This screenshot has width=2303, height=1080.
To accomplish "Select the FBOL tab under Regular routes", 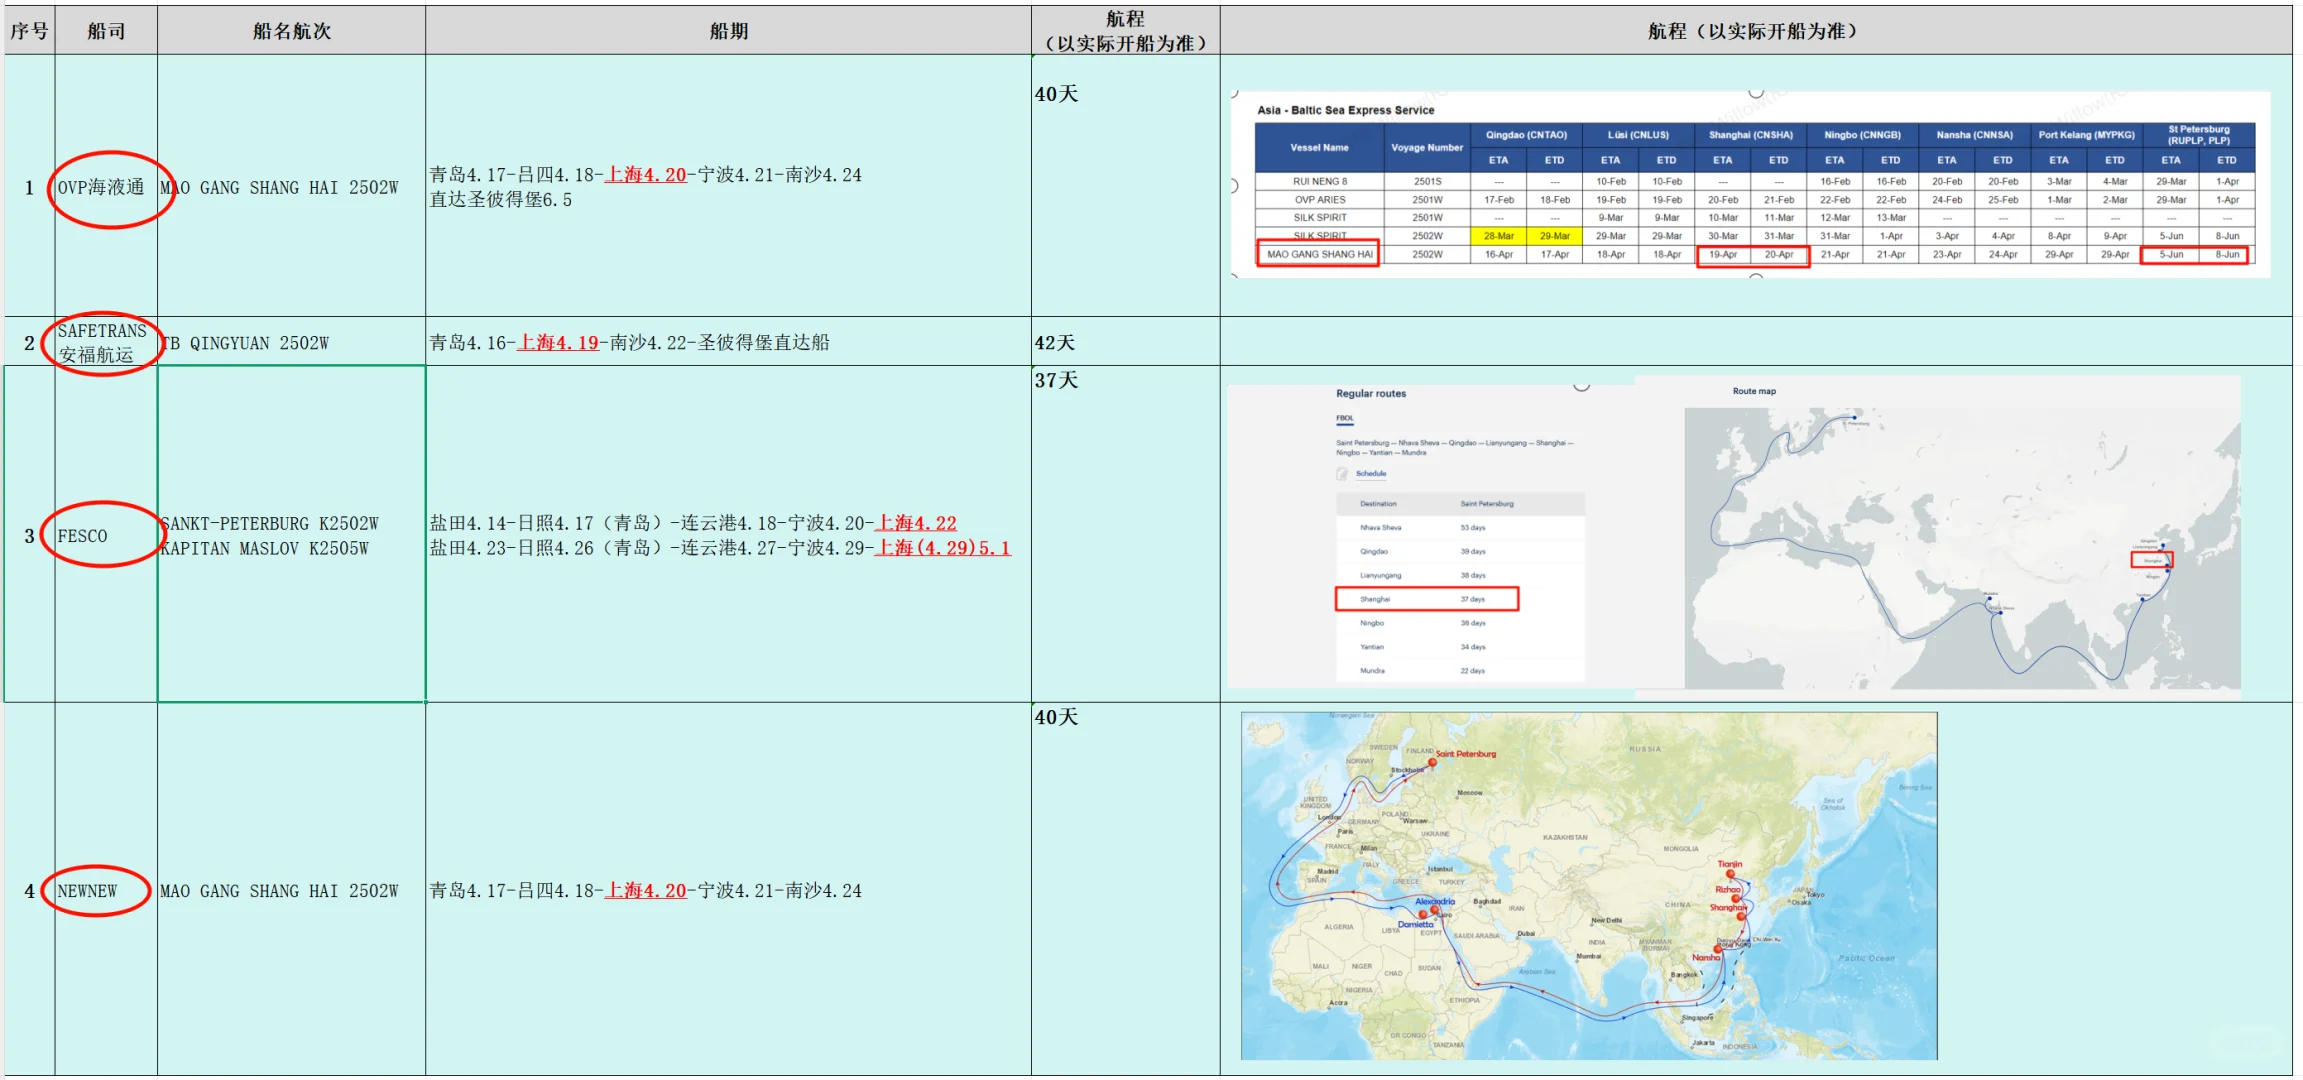I will 1344,419.
